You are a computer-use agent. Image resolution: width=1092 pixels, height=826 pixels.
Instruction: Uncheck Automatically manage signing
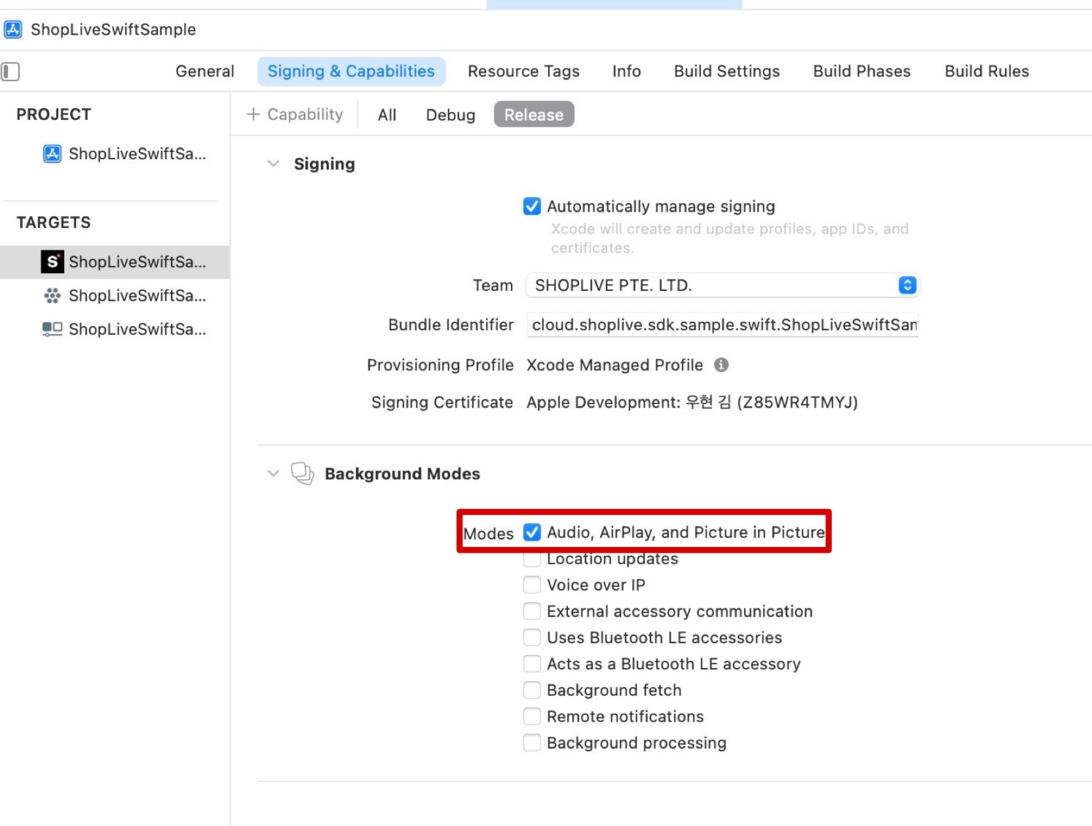point(532,206)
